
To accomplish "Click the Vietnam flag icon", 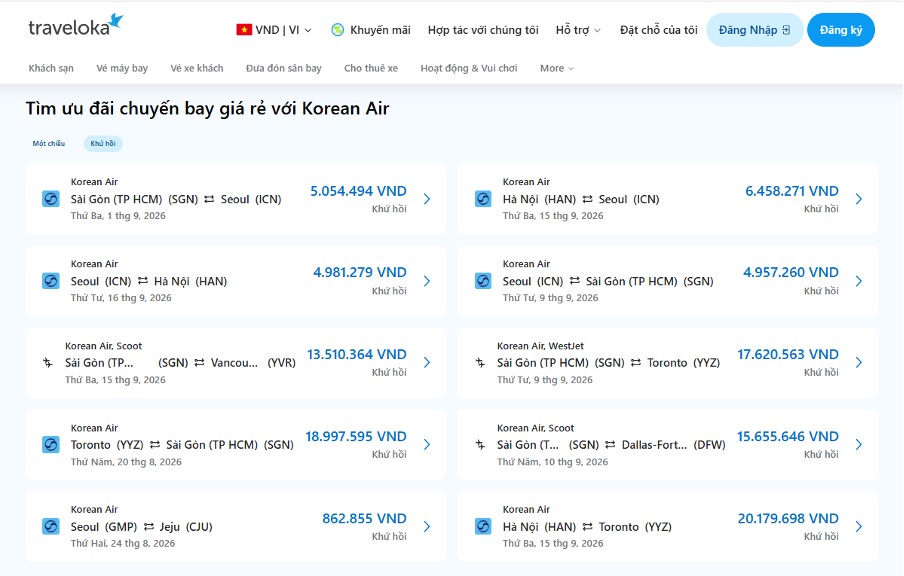I will pos(244,30).
